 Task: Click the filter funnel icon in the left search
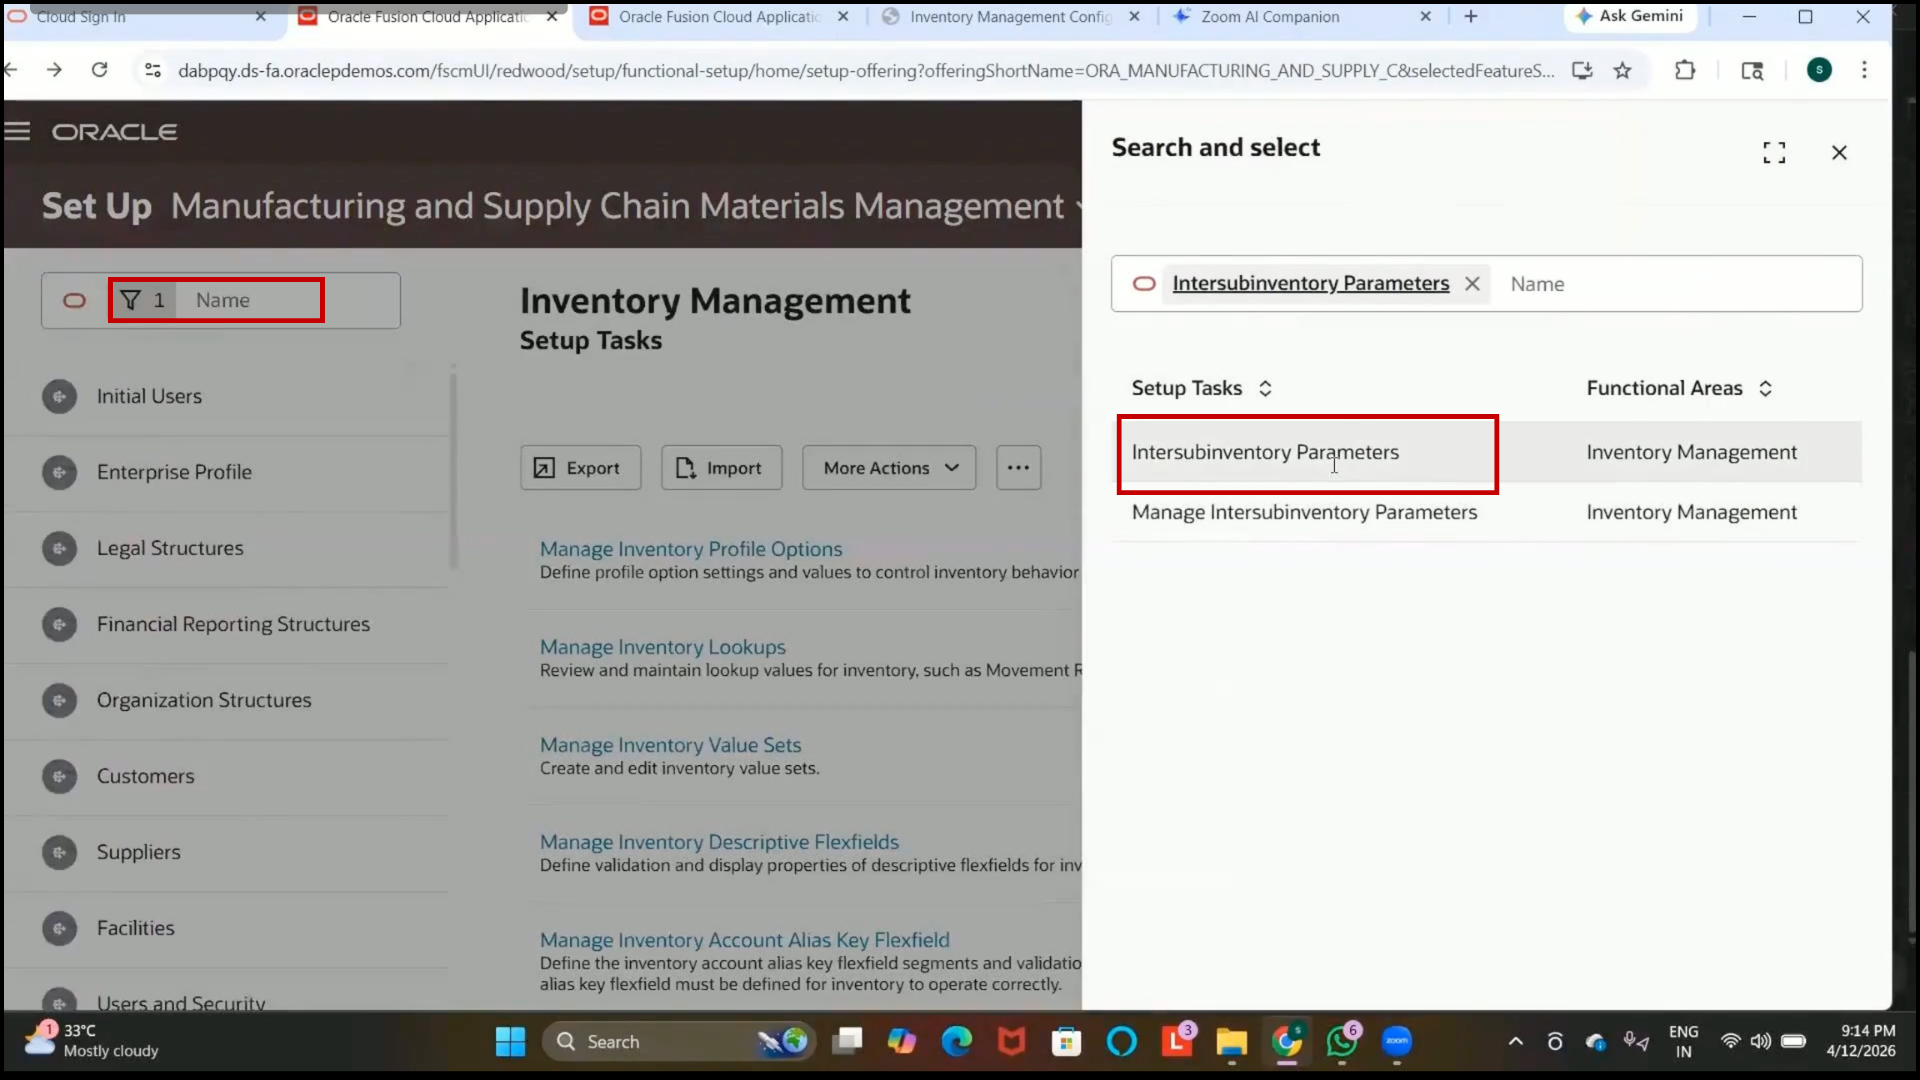pyautogui.click(x=131, y=300)
